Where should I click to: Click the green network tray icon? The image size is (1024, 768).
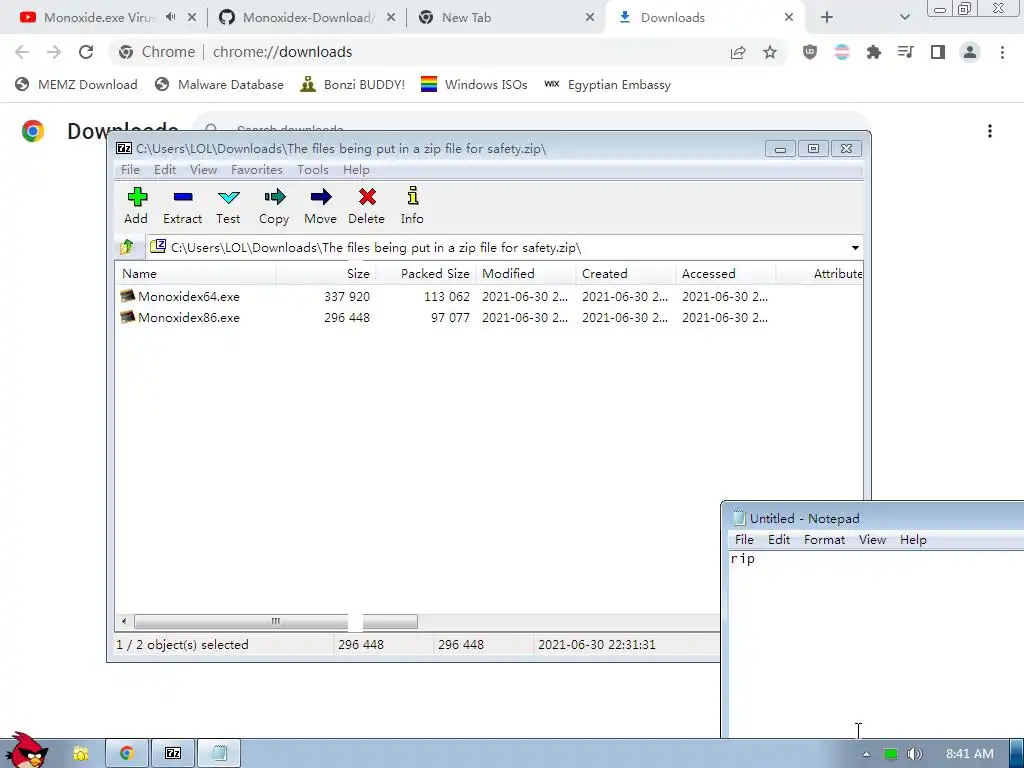[890, 754]
